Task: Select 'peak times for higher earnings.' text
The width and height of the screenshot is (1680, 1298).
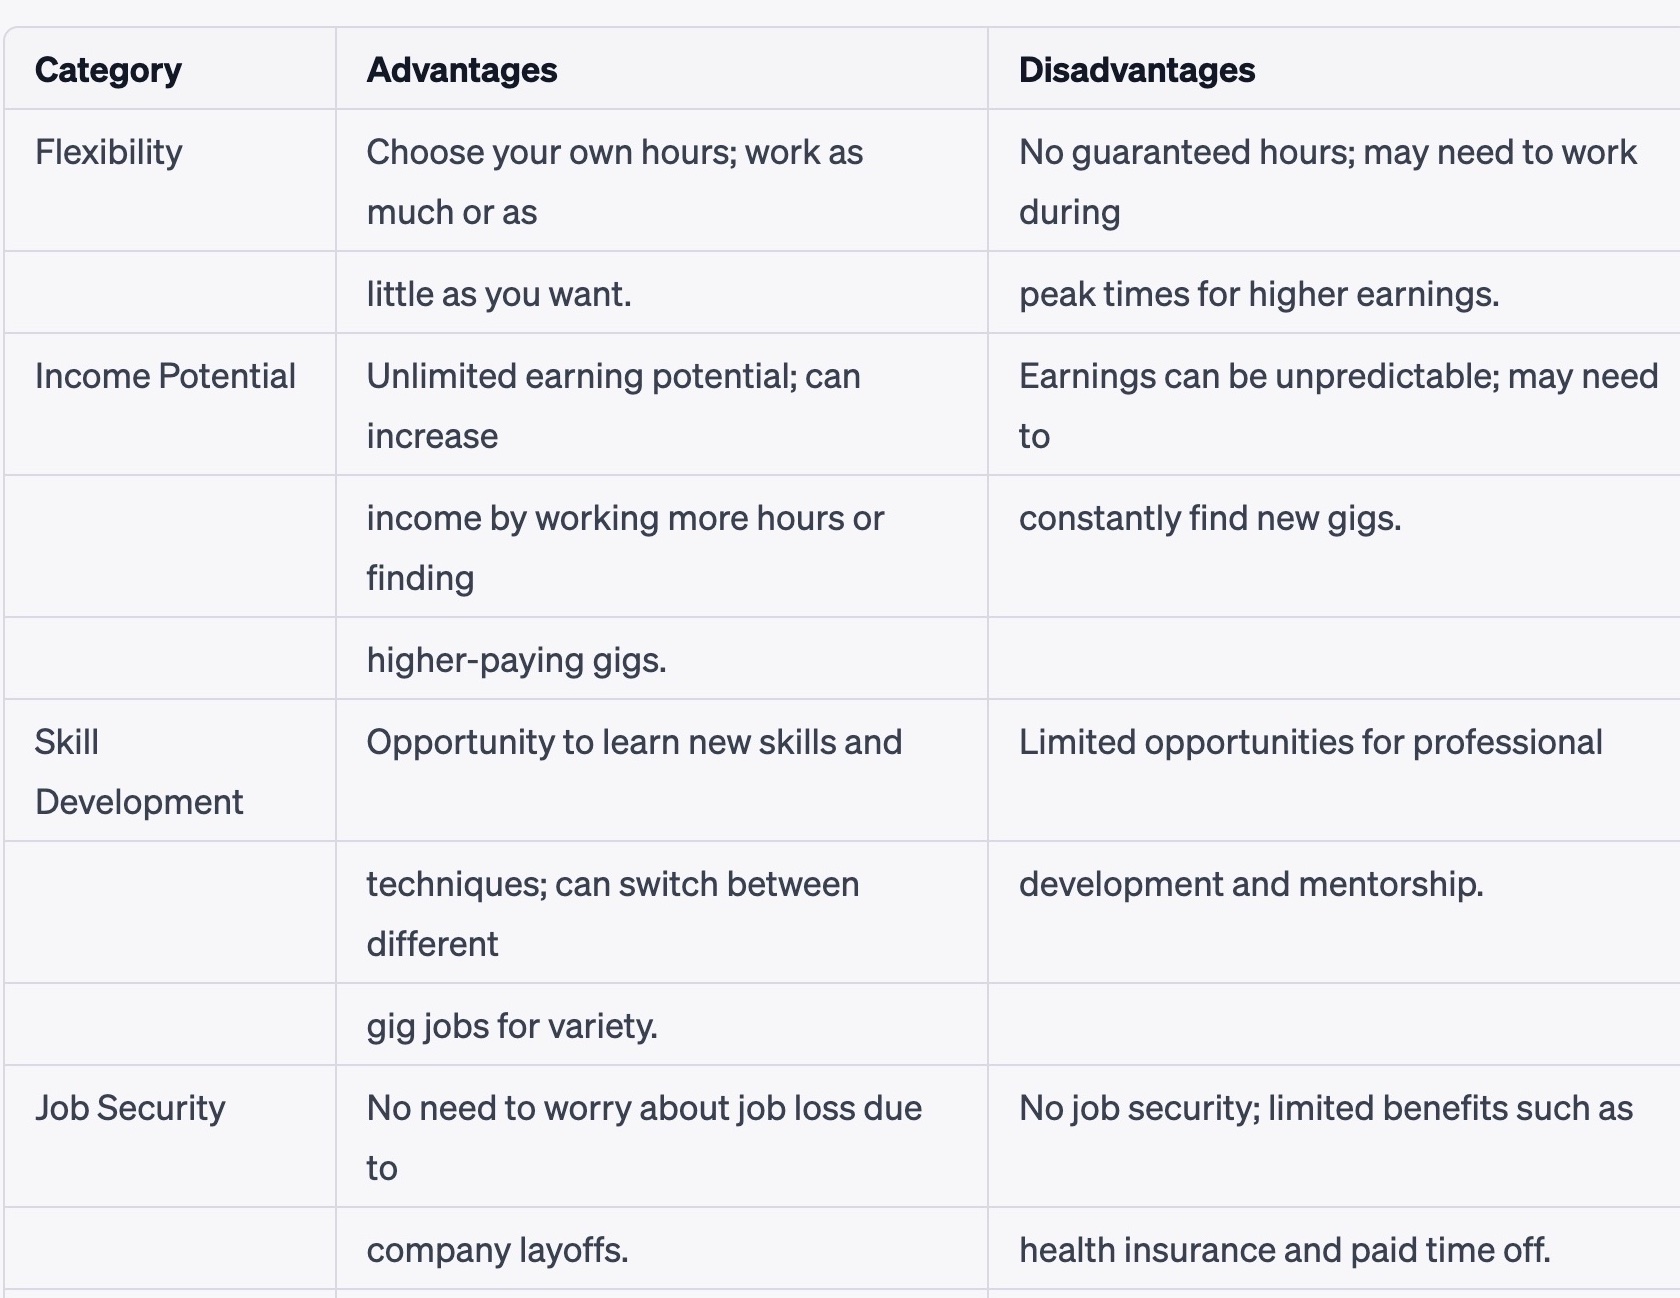Action: pyautogui.click(x=1258, y=294)
